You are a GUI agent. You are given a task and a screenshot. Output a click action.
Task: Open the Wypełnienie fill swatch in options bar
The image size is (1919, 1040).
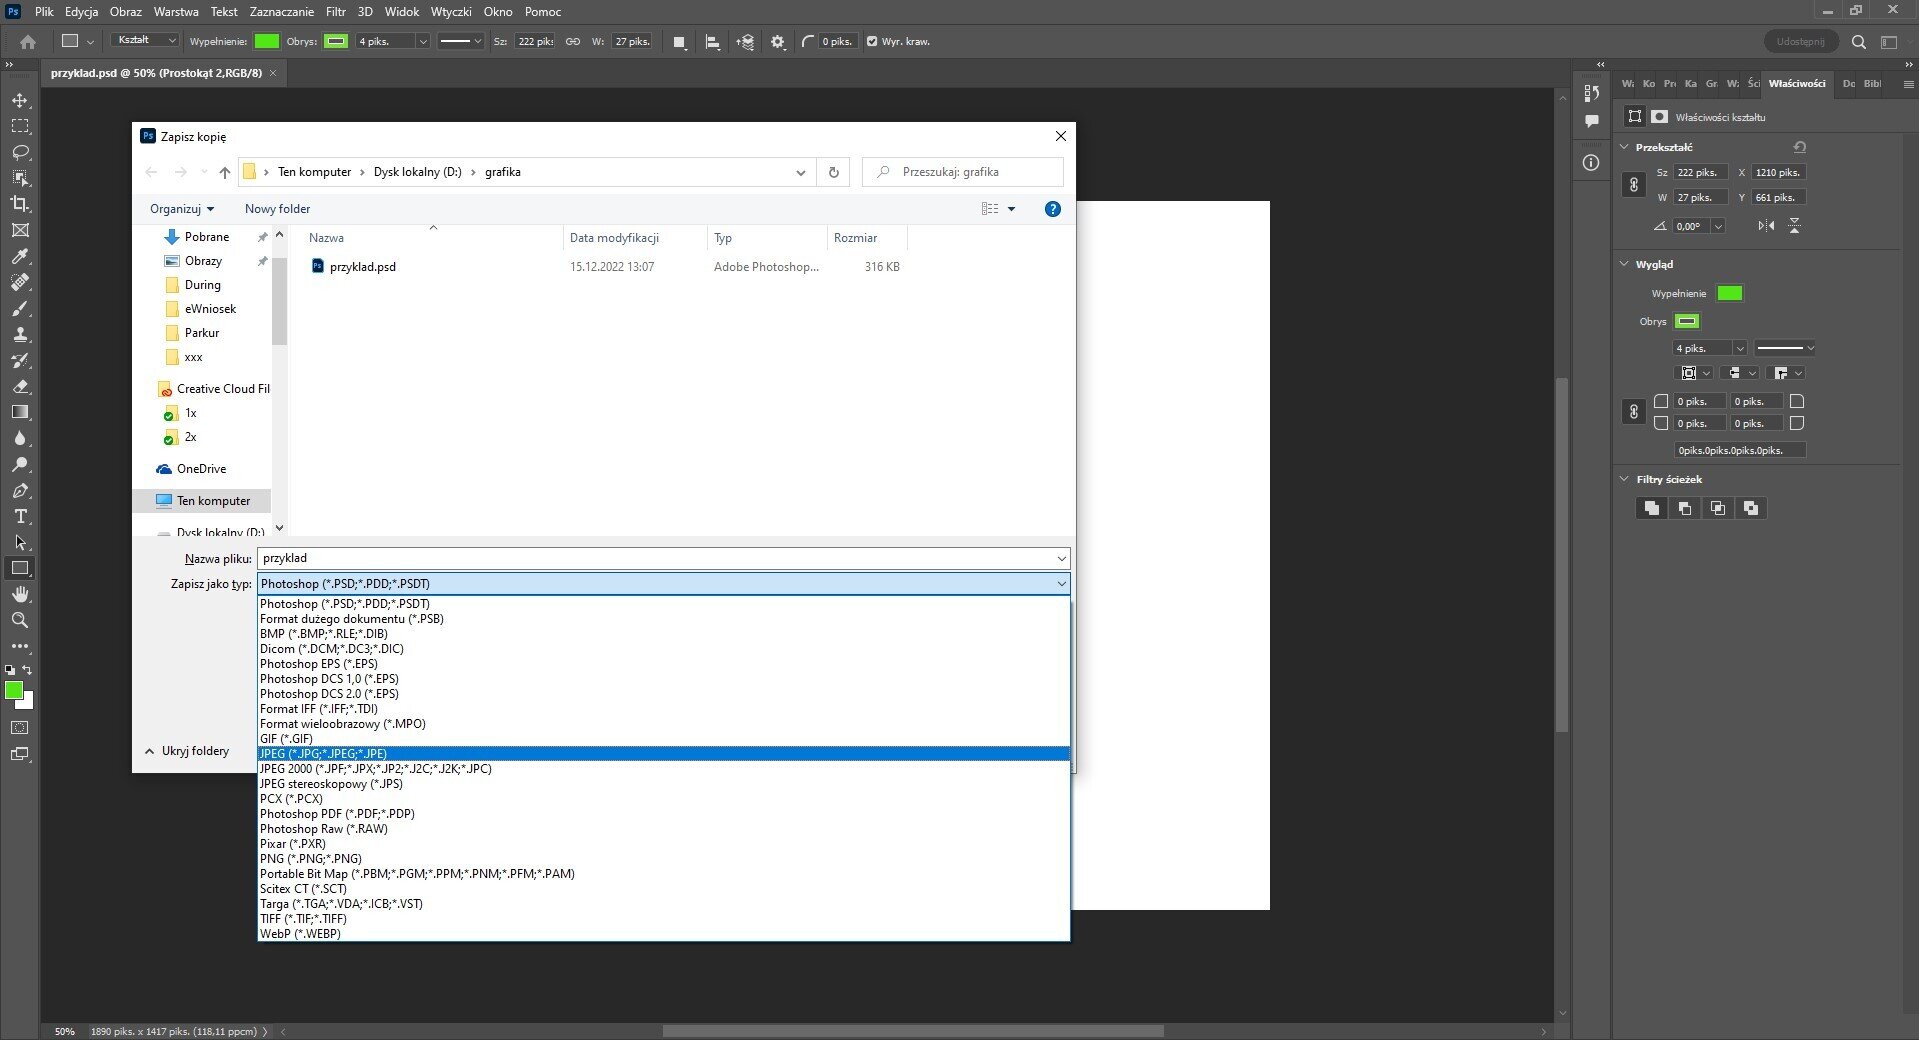coord(267,42)
